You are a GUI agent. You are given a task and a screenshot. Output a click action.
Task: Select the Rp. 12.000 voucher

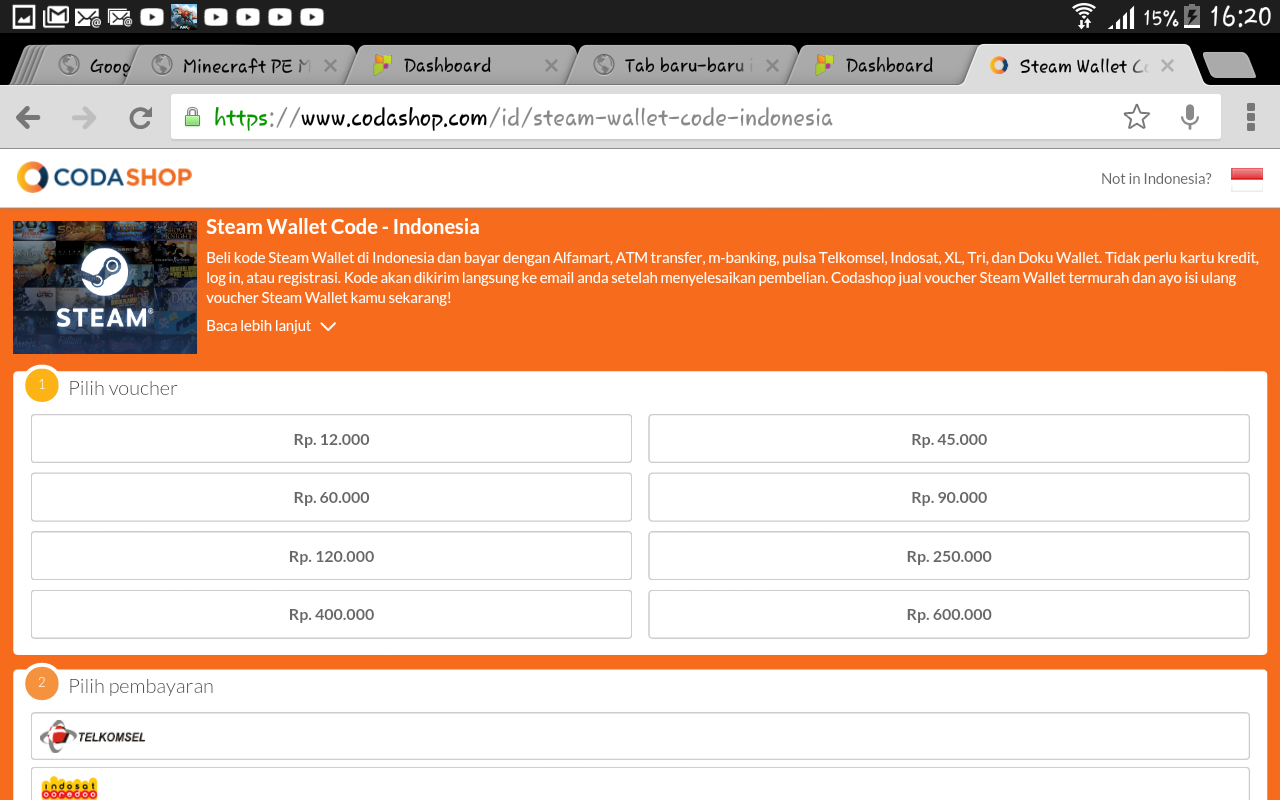[331, 439]
